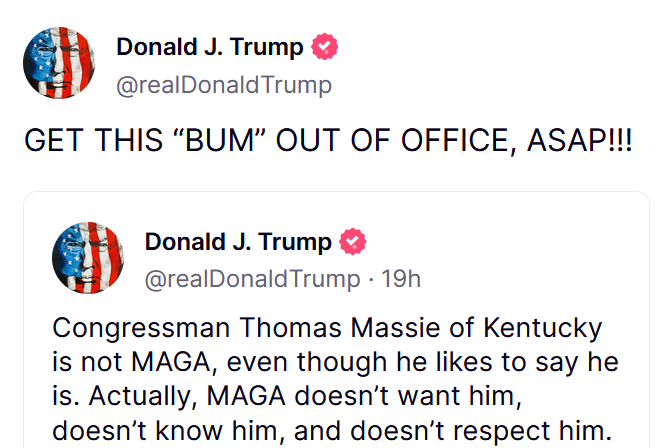Click the red verified badge beside top author name

pyautogui.click(x=324, y=47)
